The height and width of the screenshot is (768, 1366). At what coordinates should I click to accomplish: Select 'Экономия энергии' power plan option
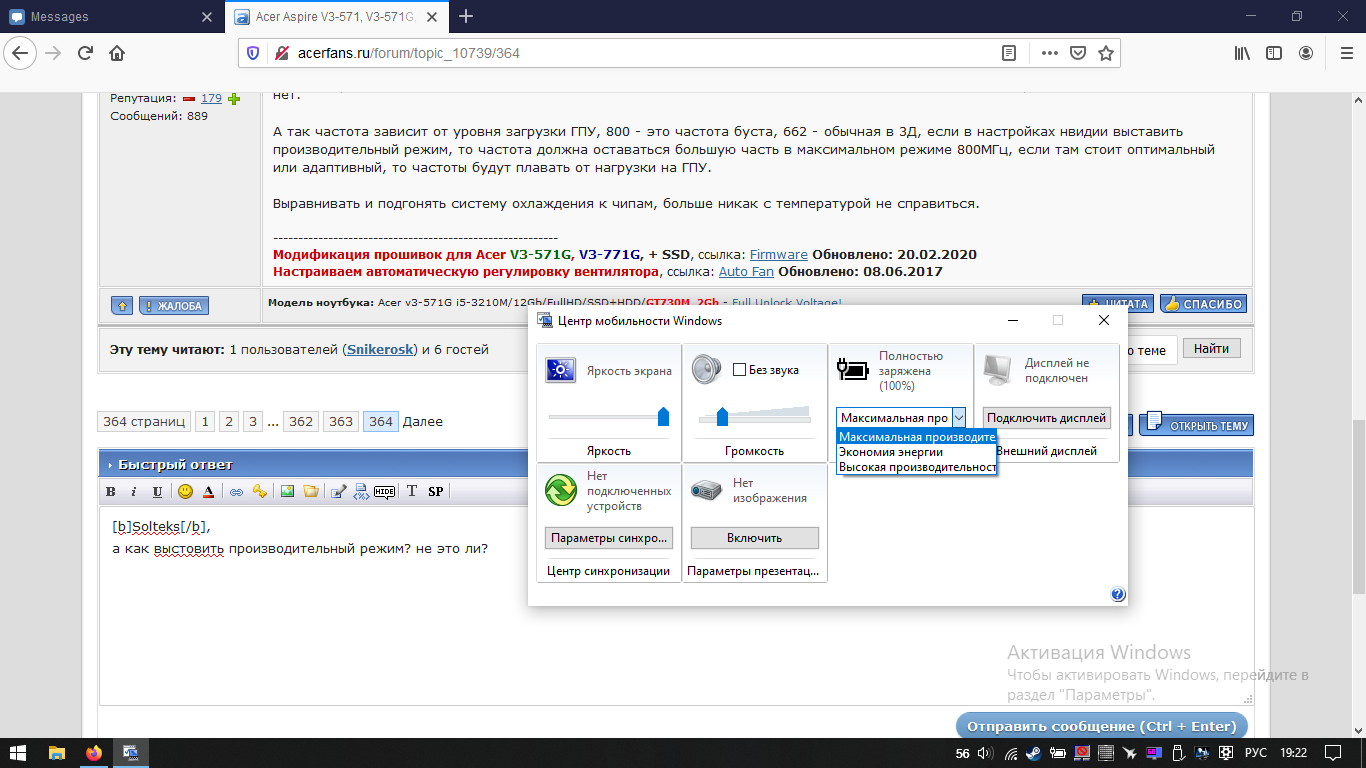[x=917, y=452]
